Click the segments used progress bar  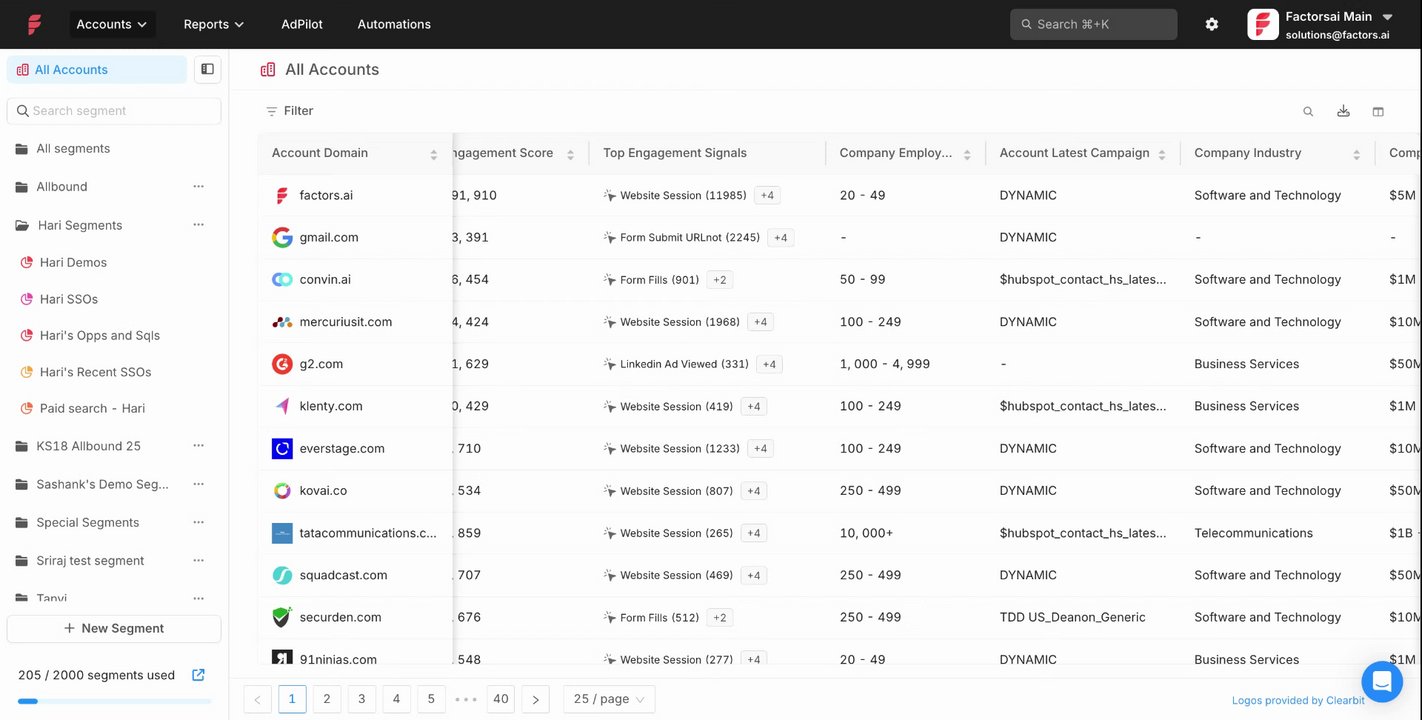tap(114, 701)
